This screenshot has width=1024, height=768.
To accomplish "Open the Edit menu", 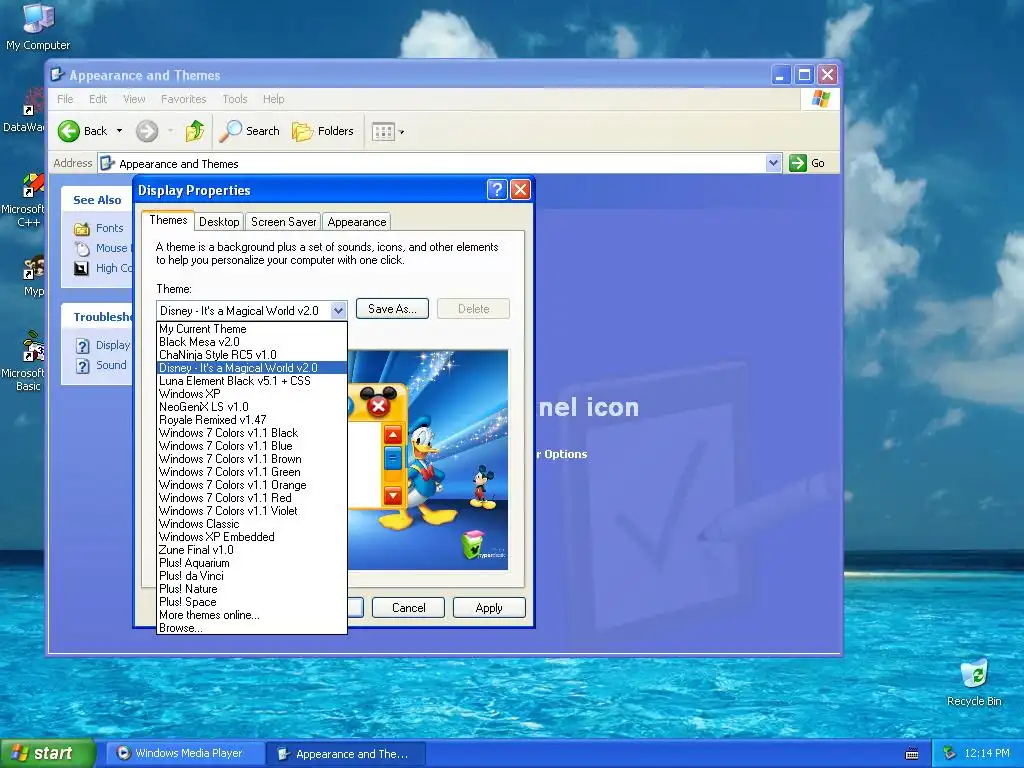I will [98, 99].
